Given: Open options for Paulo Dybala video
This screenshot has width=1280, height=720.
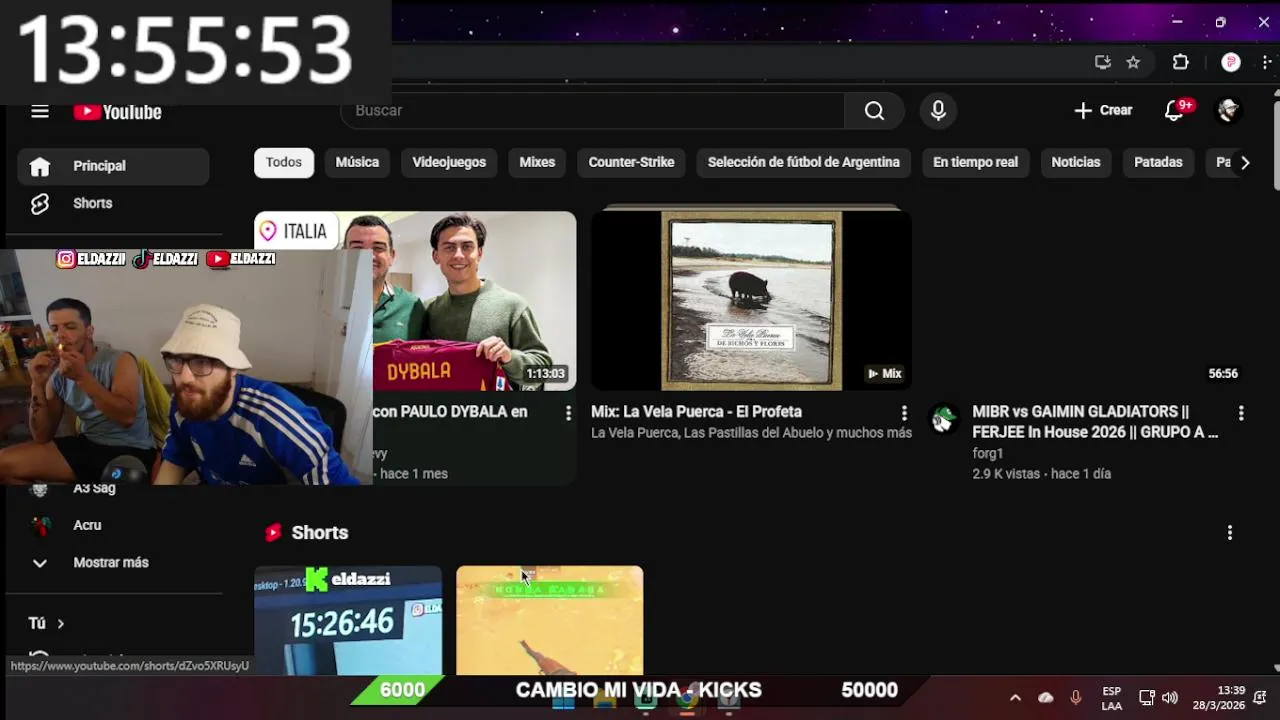Looking at the screenshot, I should pos(568,413).
